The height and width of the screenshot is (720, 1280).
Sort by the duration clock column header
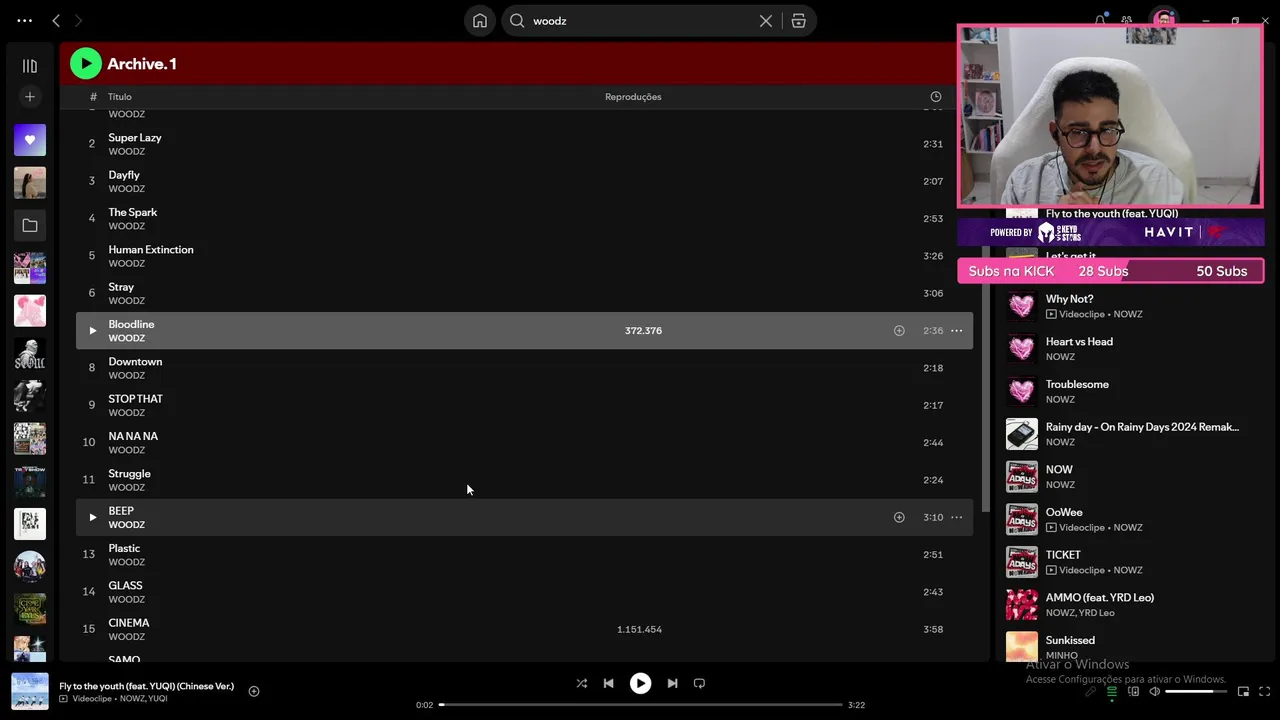pyautogui.click(x=936, y=97)
